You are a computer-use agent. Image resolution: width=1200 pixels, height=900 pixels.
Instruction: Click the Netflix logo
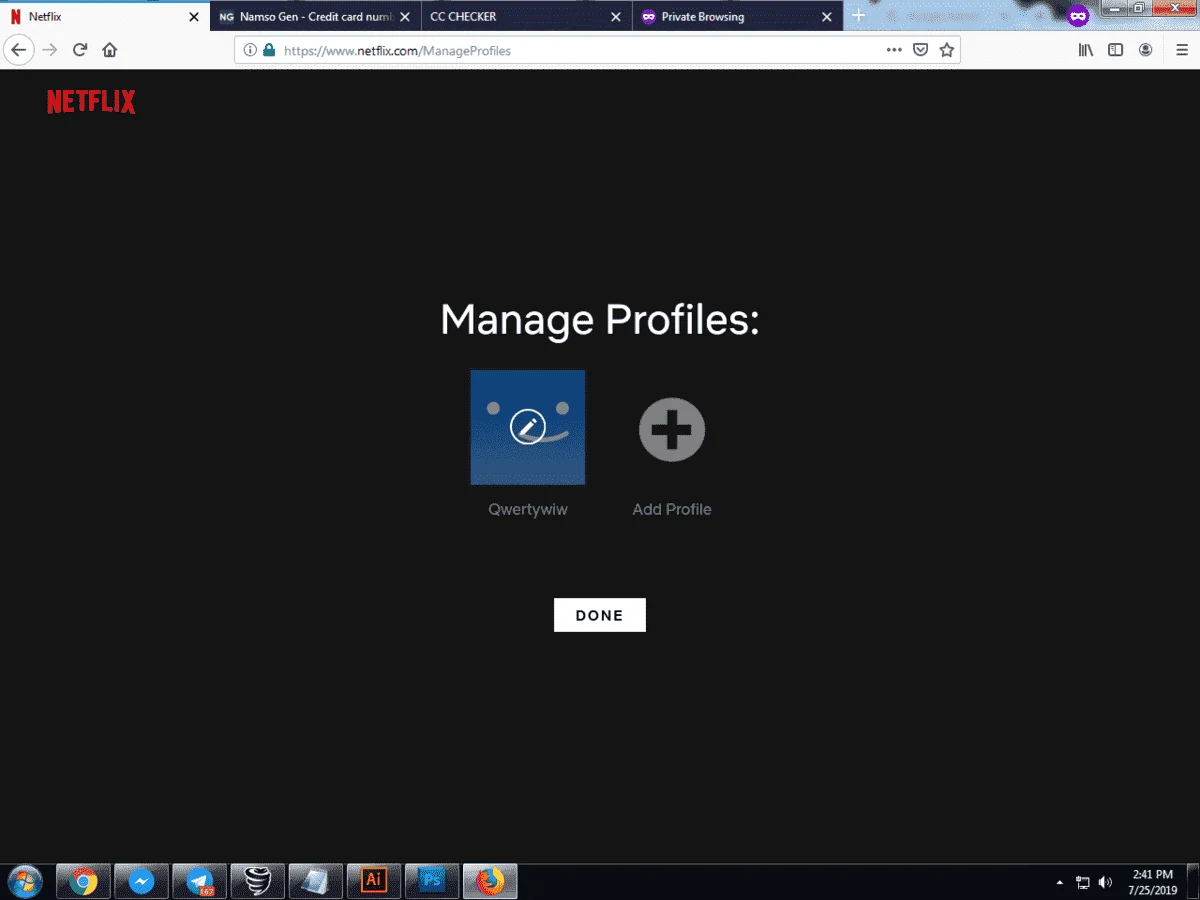91,101
